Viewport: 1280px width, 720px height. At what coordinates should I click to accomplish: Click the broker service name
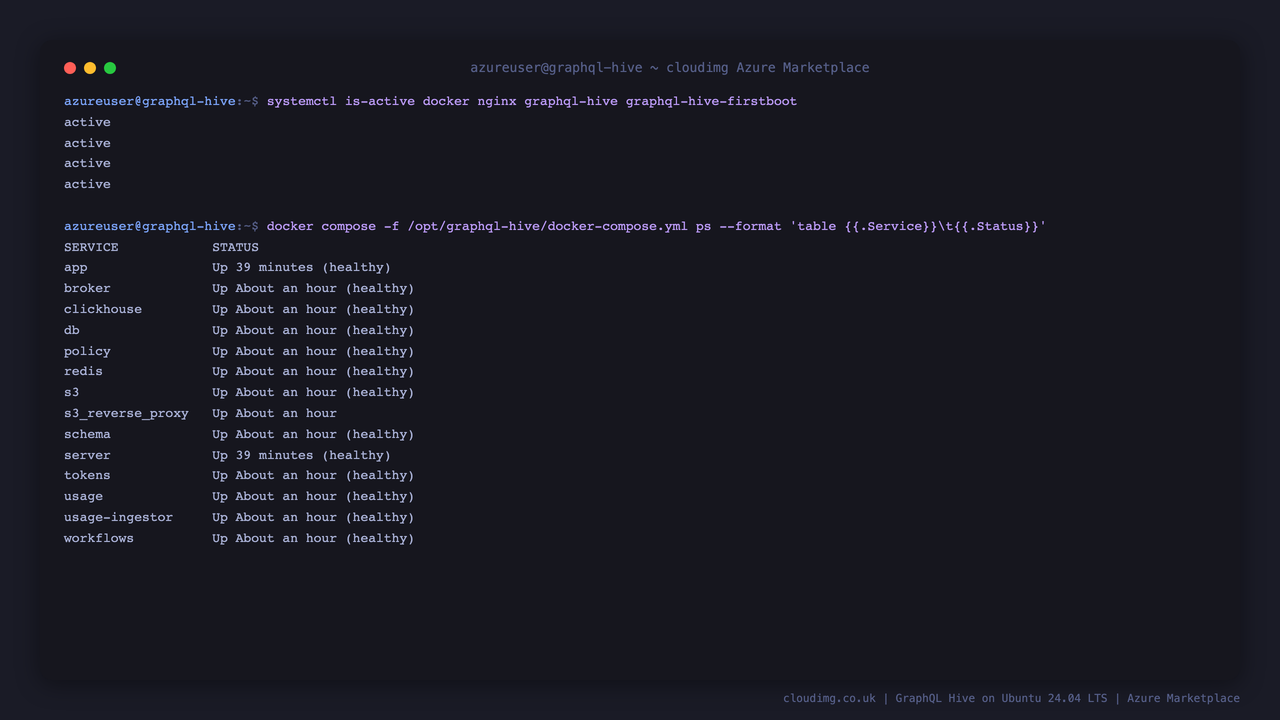pyautogui.click(x=87, y=288)
